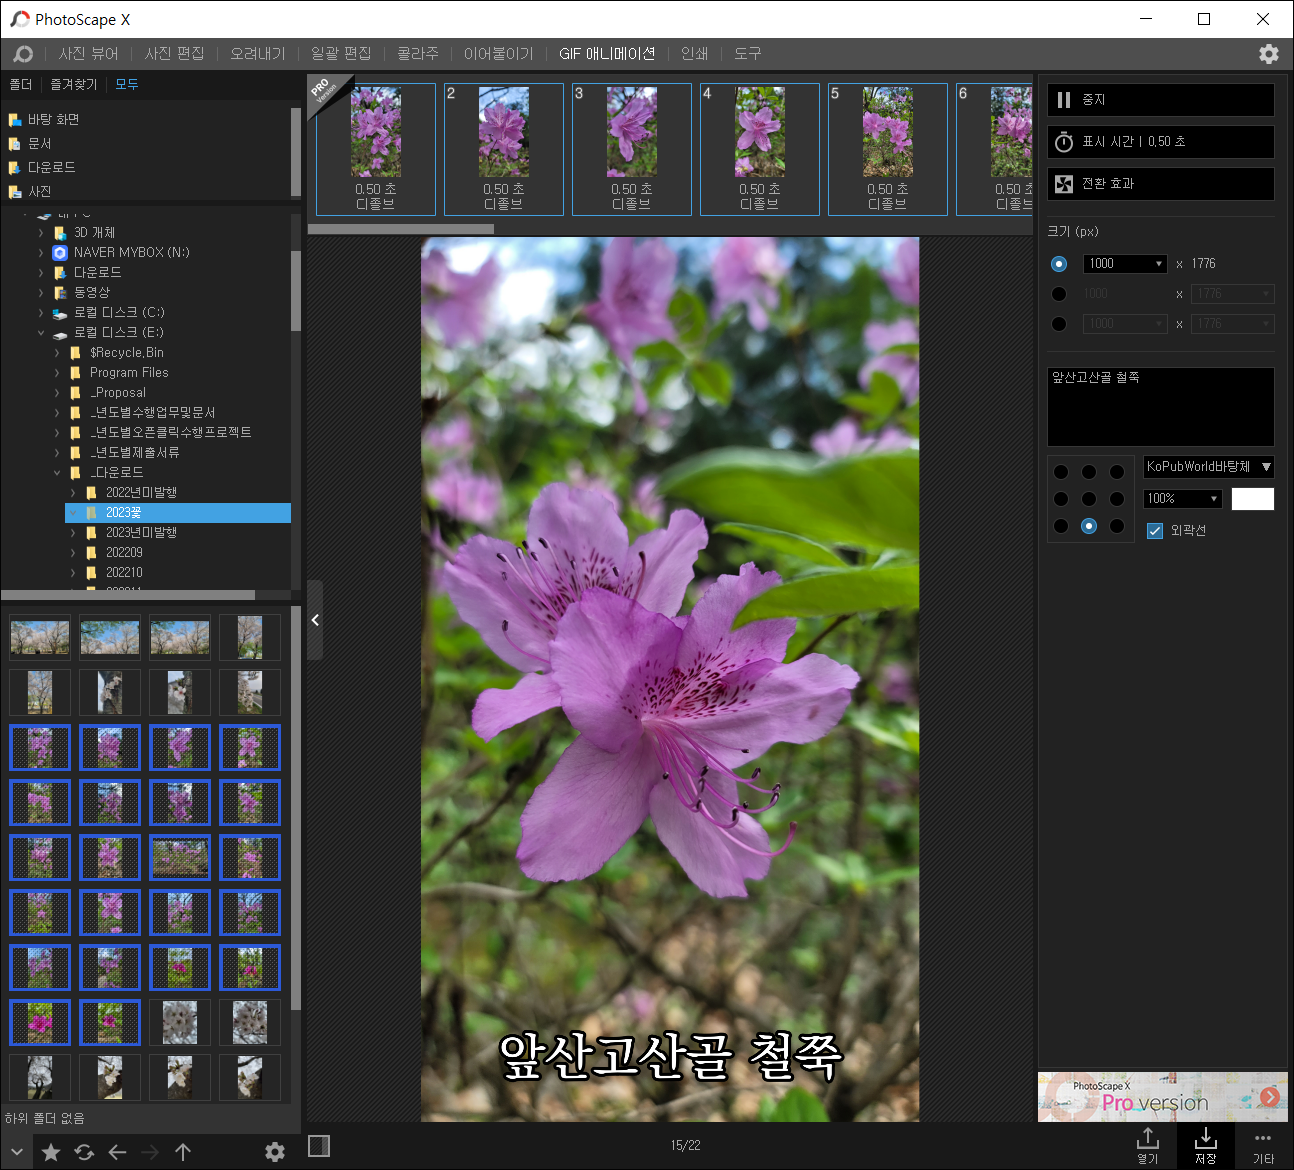Go to parent folder with up arrow

pos(183,1152)
